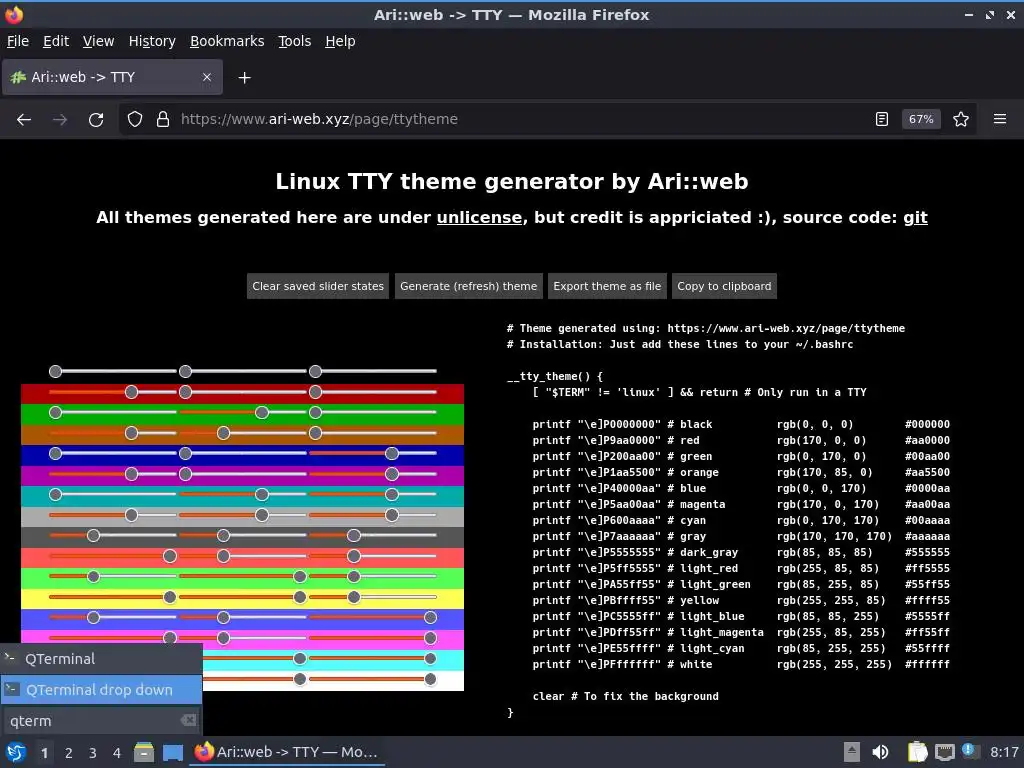
Task: Open the tracking protection shield icon
Action: [135, 119]
